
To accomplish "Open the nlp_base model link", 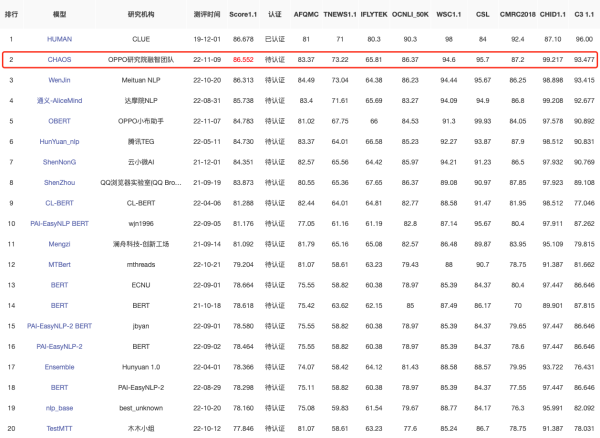I will click(x=59, y=408).
